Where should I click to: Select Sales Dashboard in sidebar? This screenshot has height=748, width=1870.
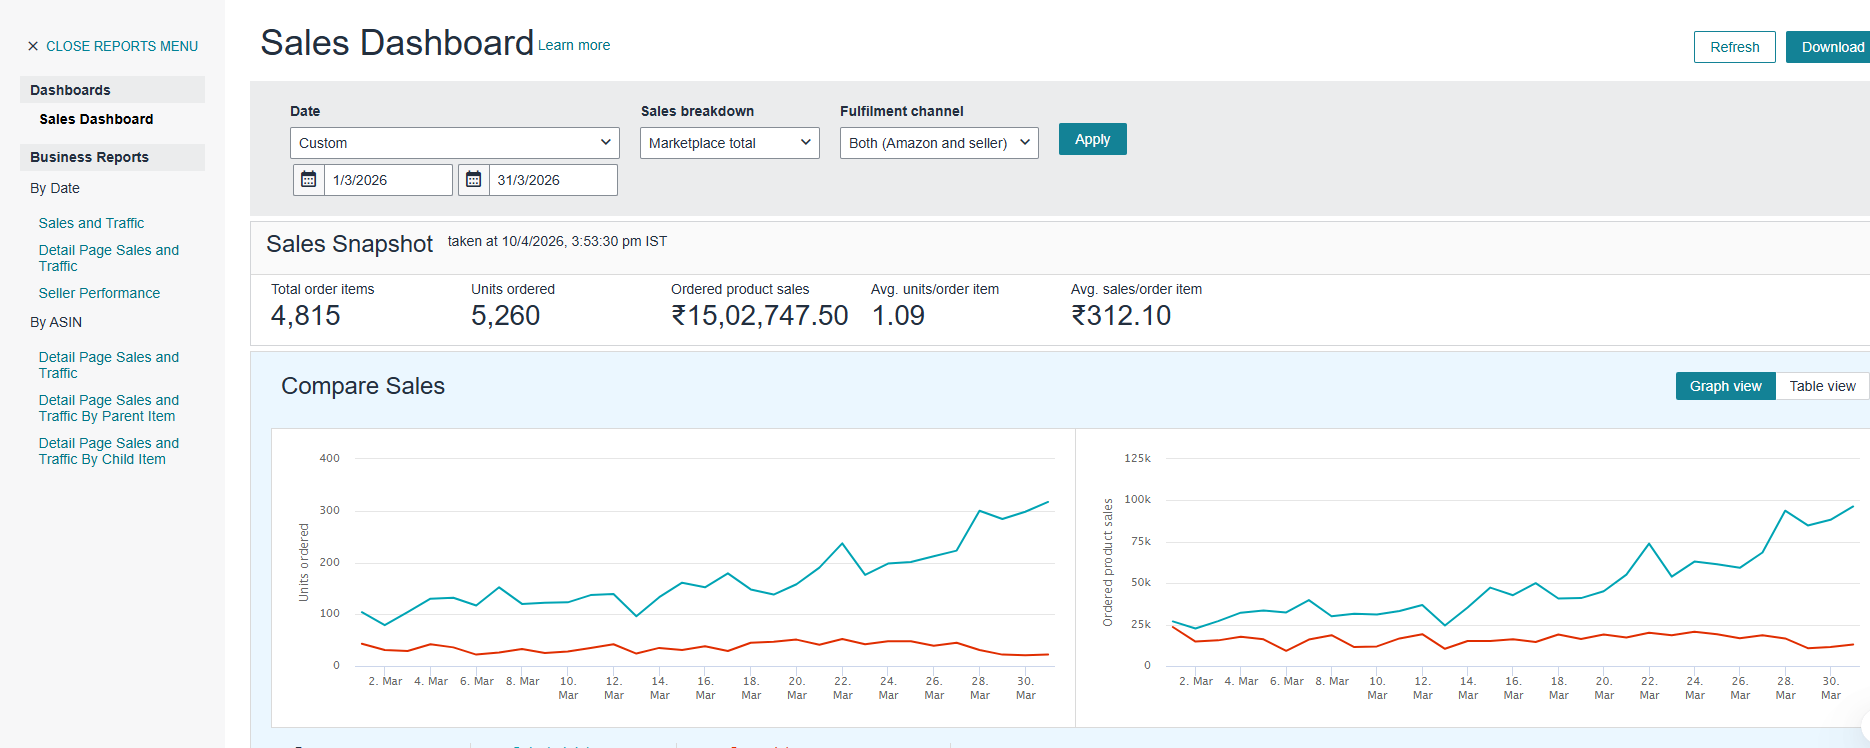[96, 119]
